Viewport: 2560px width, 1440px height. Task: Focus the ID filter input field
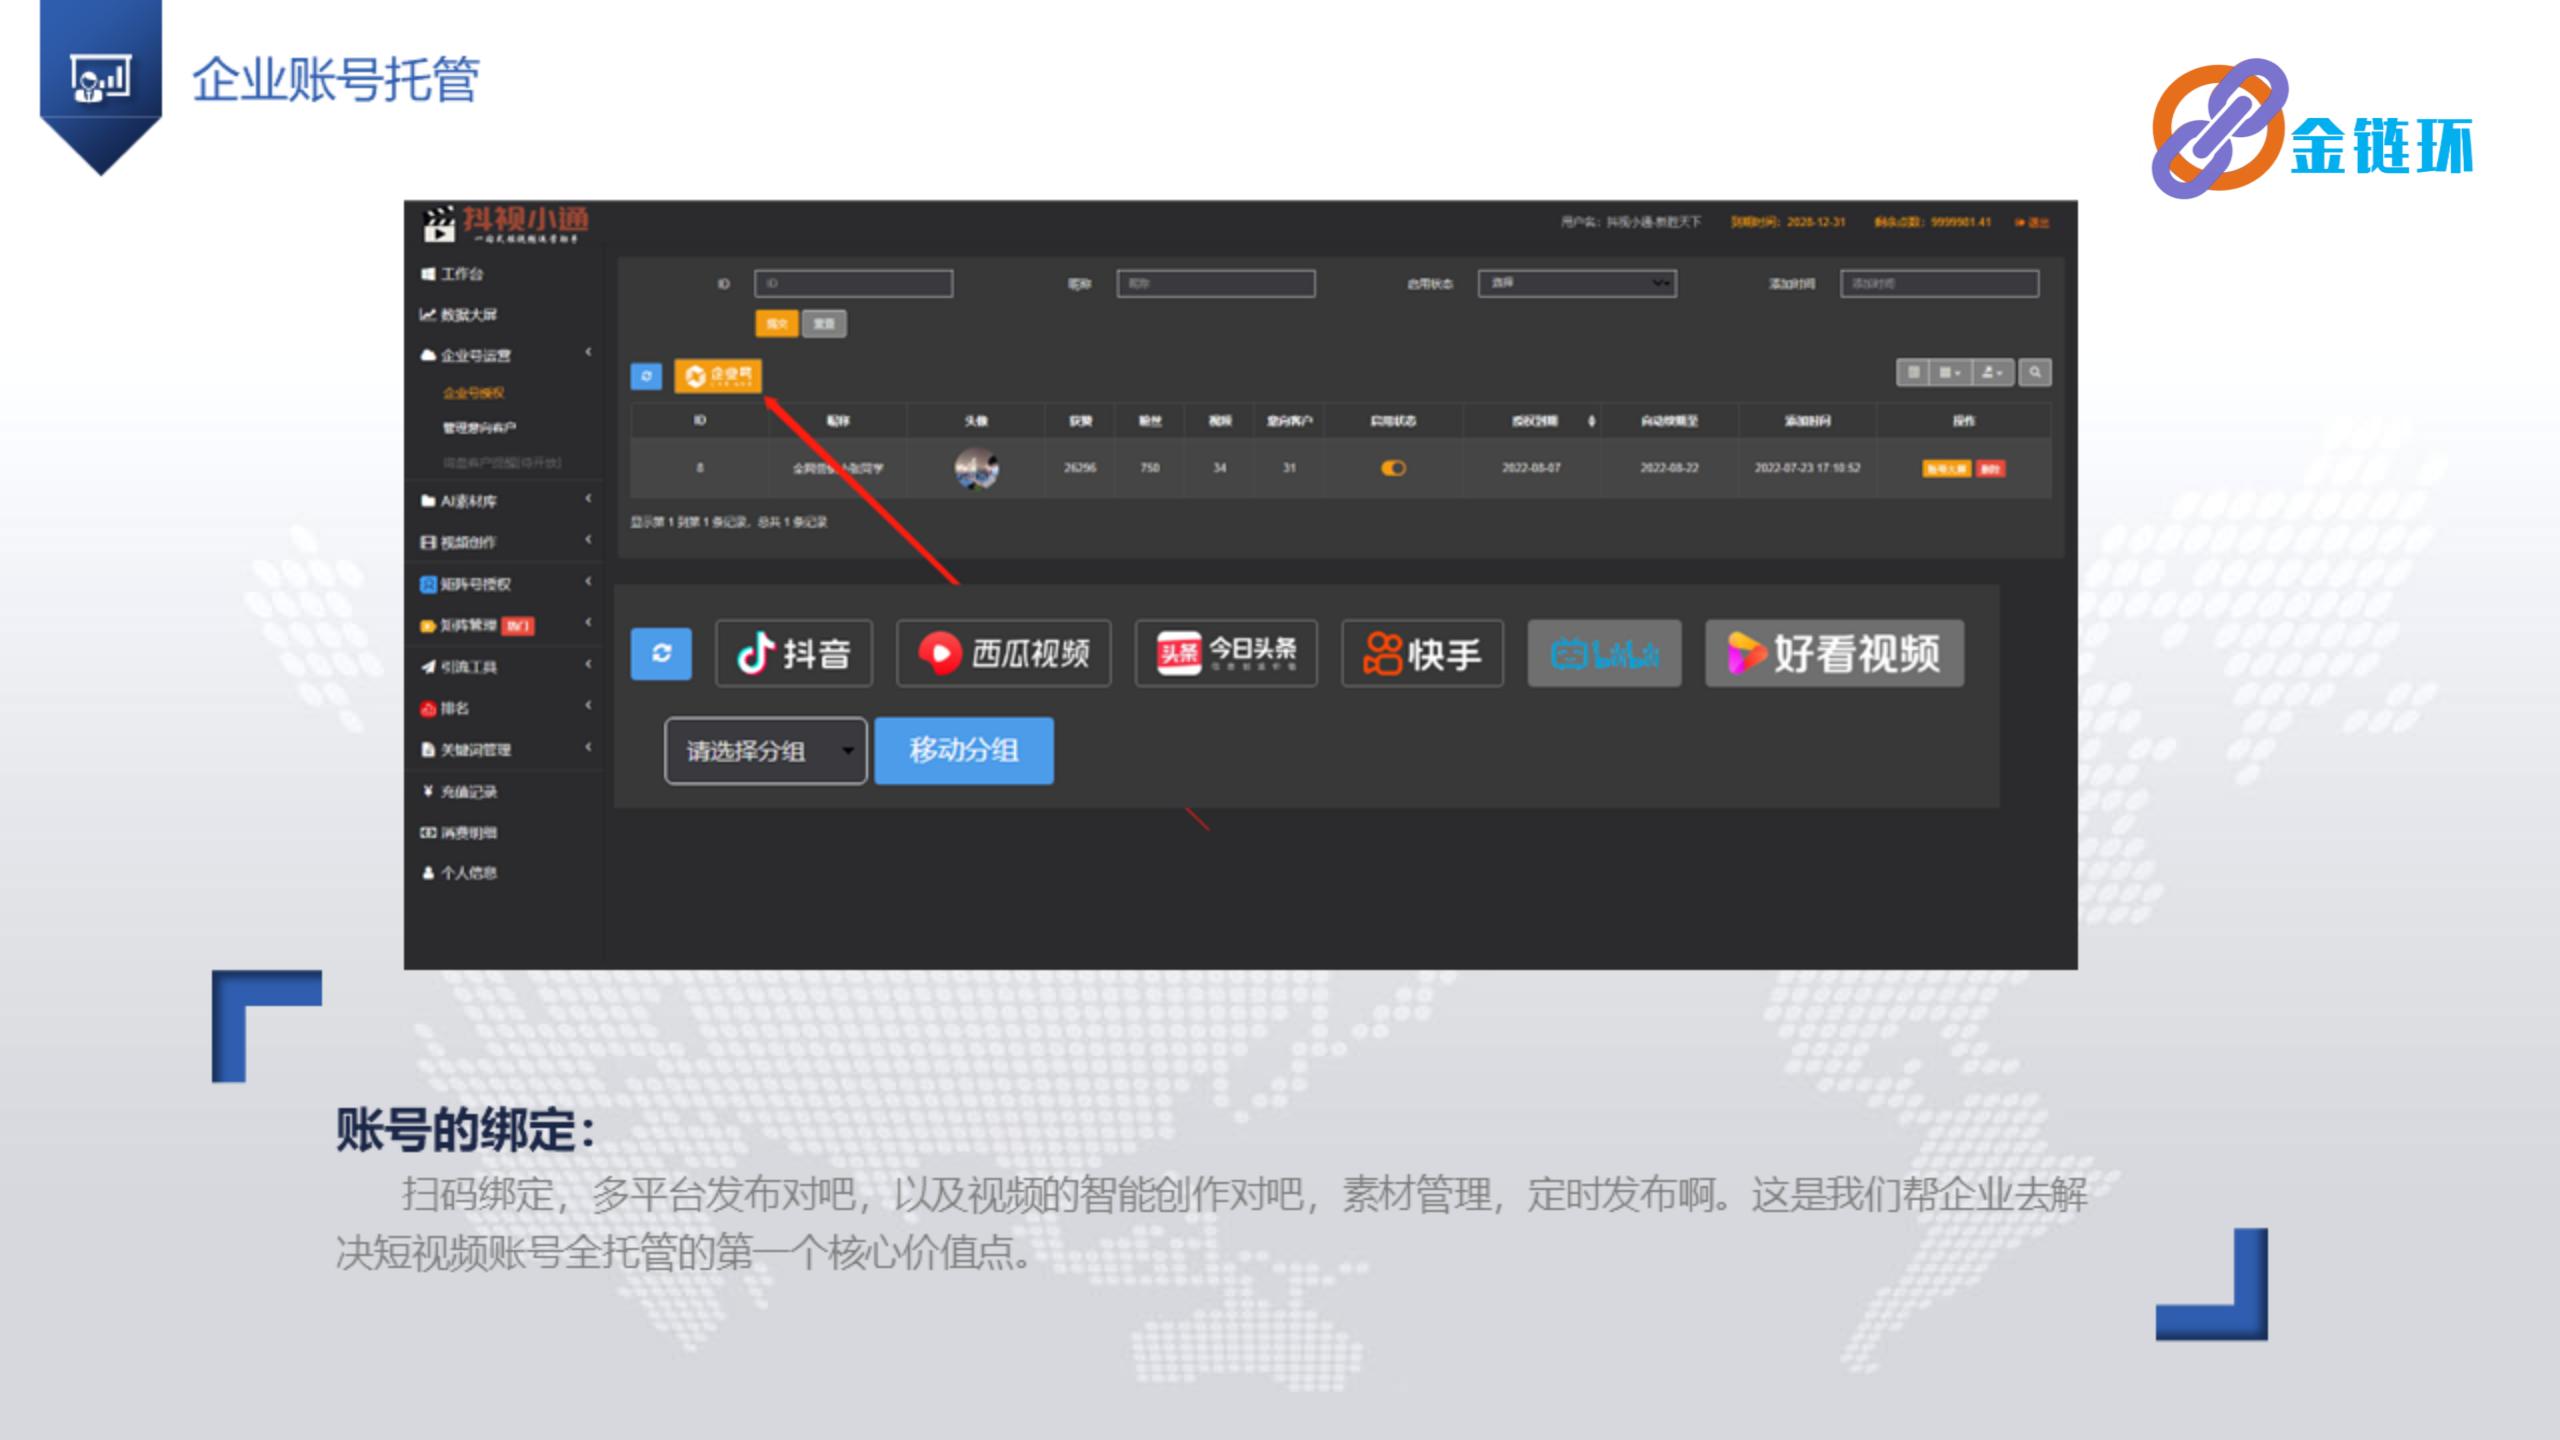tap(853, 283)
